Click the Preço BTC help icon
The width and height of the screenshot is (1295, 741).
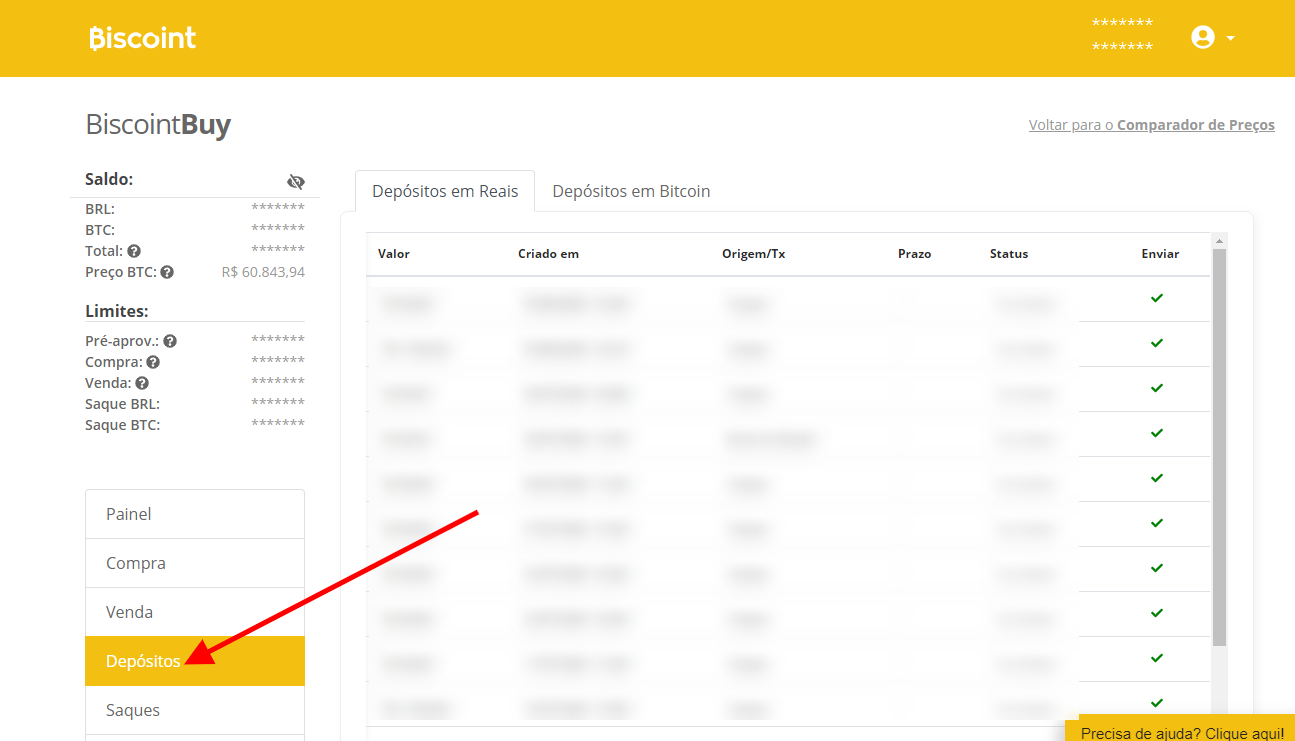pyautogui.click(x=167, y=272)
